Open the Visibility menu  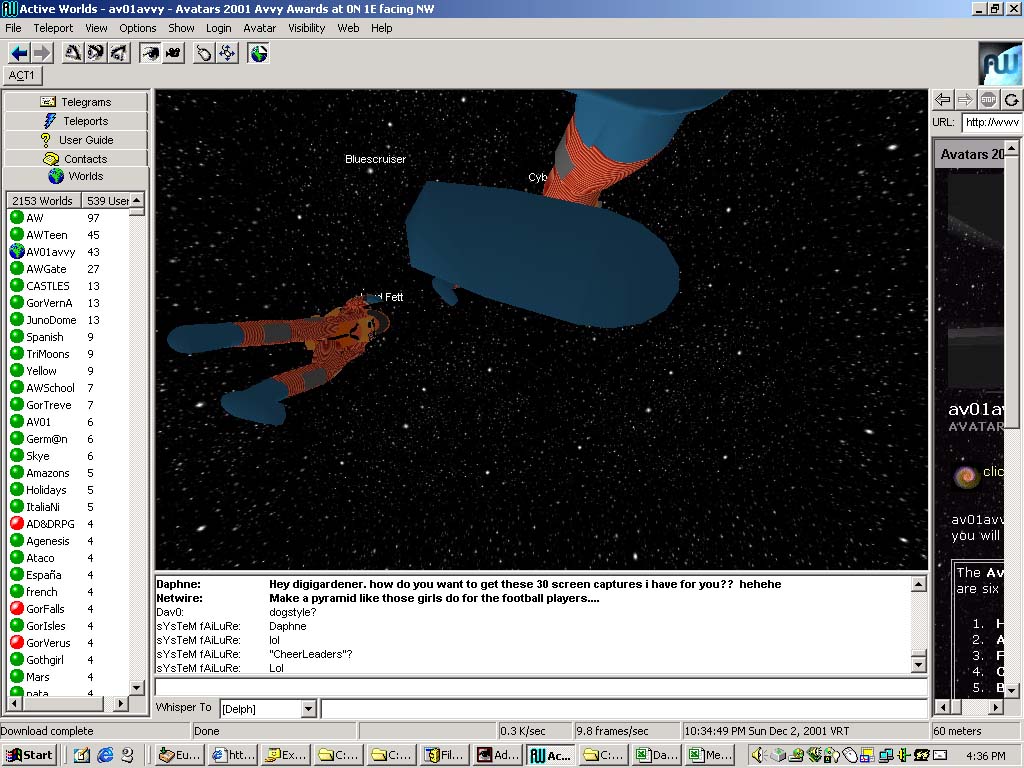tap(307, 28)
